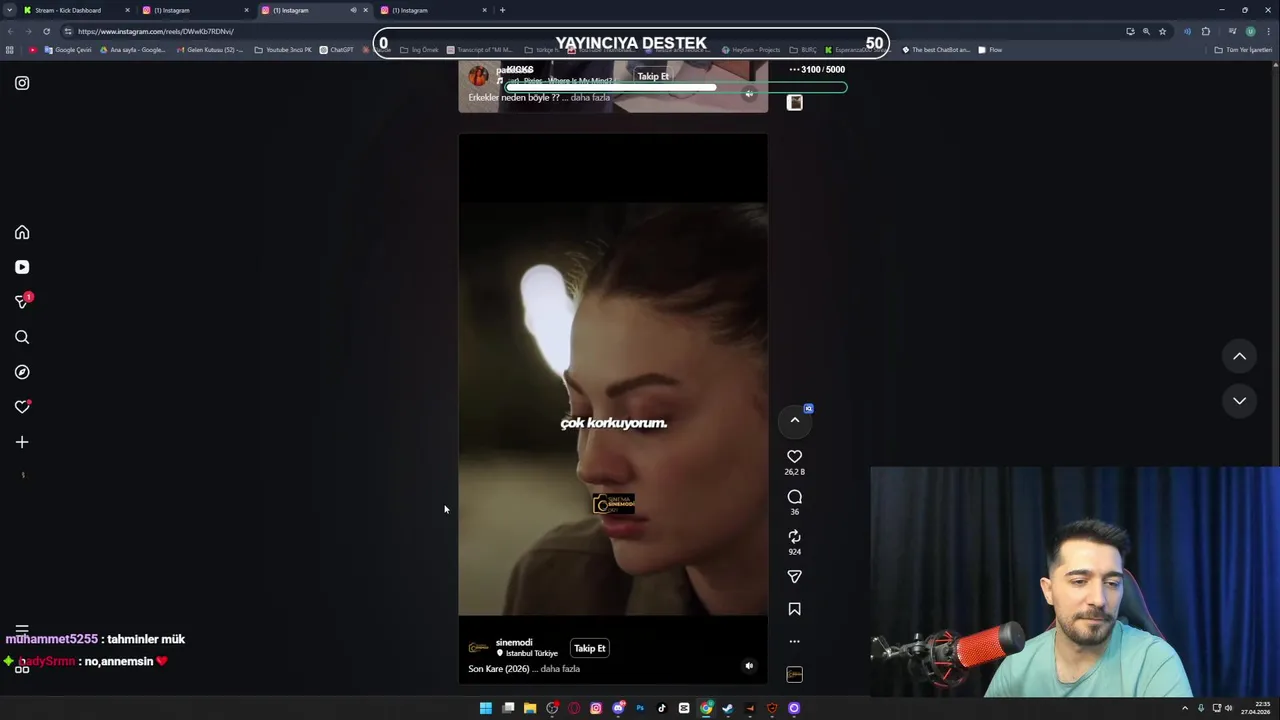Expand caption with 'daha fazla' on Son Kare
This screenshot has height=720, width=1280.
[x=560, y=669]
